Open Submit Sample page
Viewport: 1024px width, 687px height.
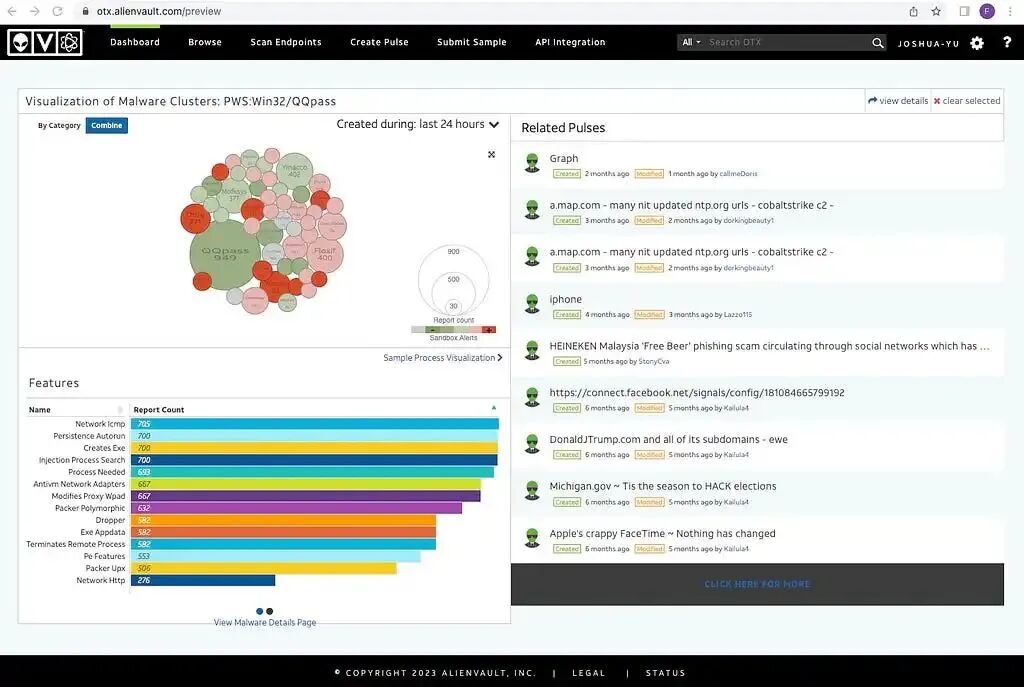click(x=472, y=42)
